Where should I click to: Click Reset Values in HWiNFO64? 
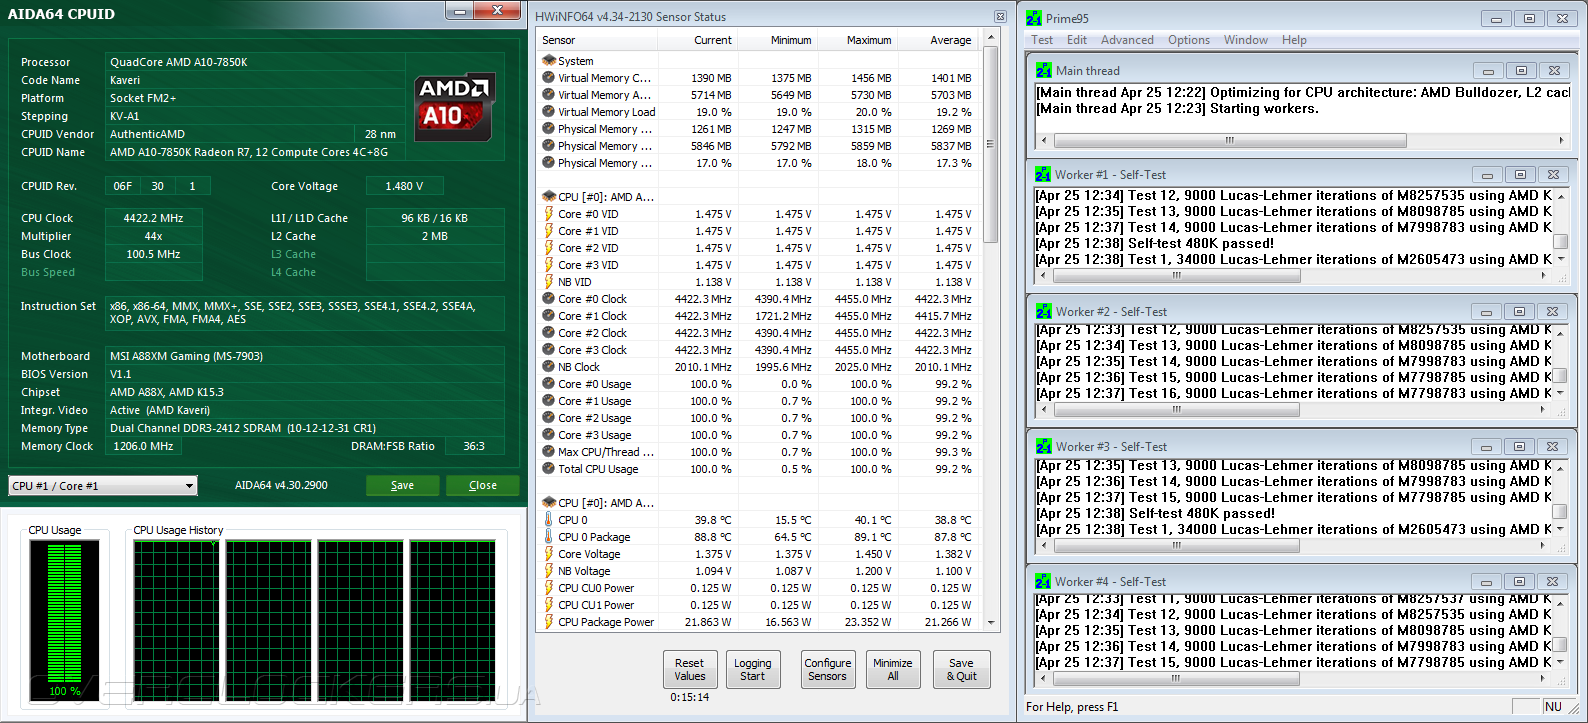pyautogui.click(x=689, y=670)
